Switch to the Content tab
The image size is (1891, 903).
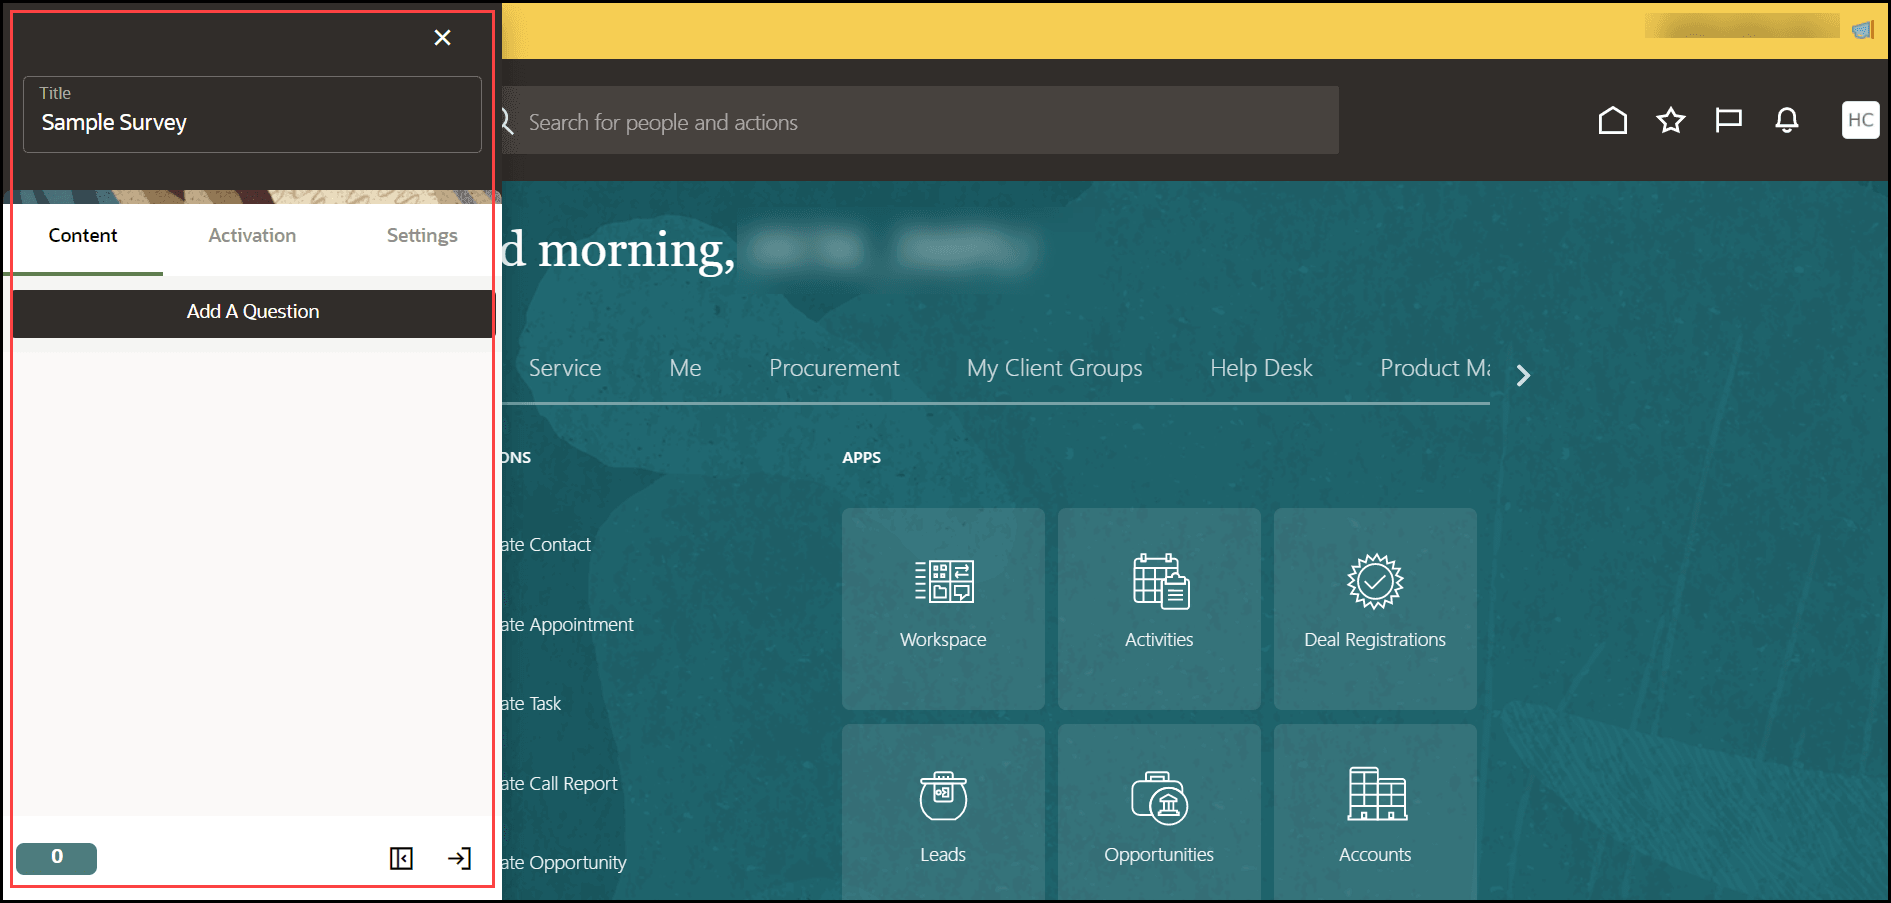[83, 236]
